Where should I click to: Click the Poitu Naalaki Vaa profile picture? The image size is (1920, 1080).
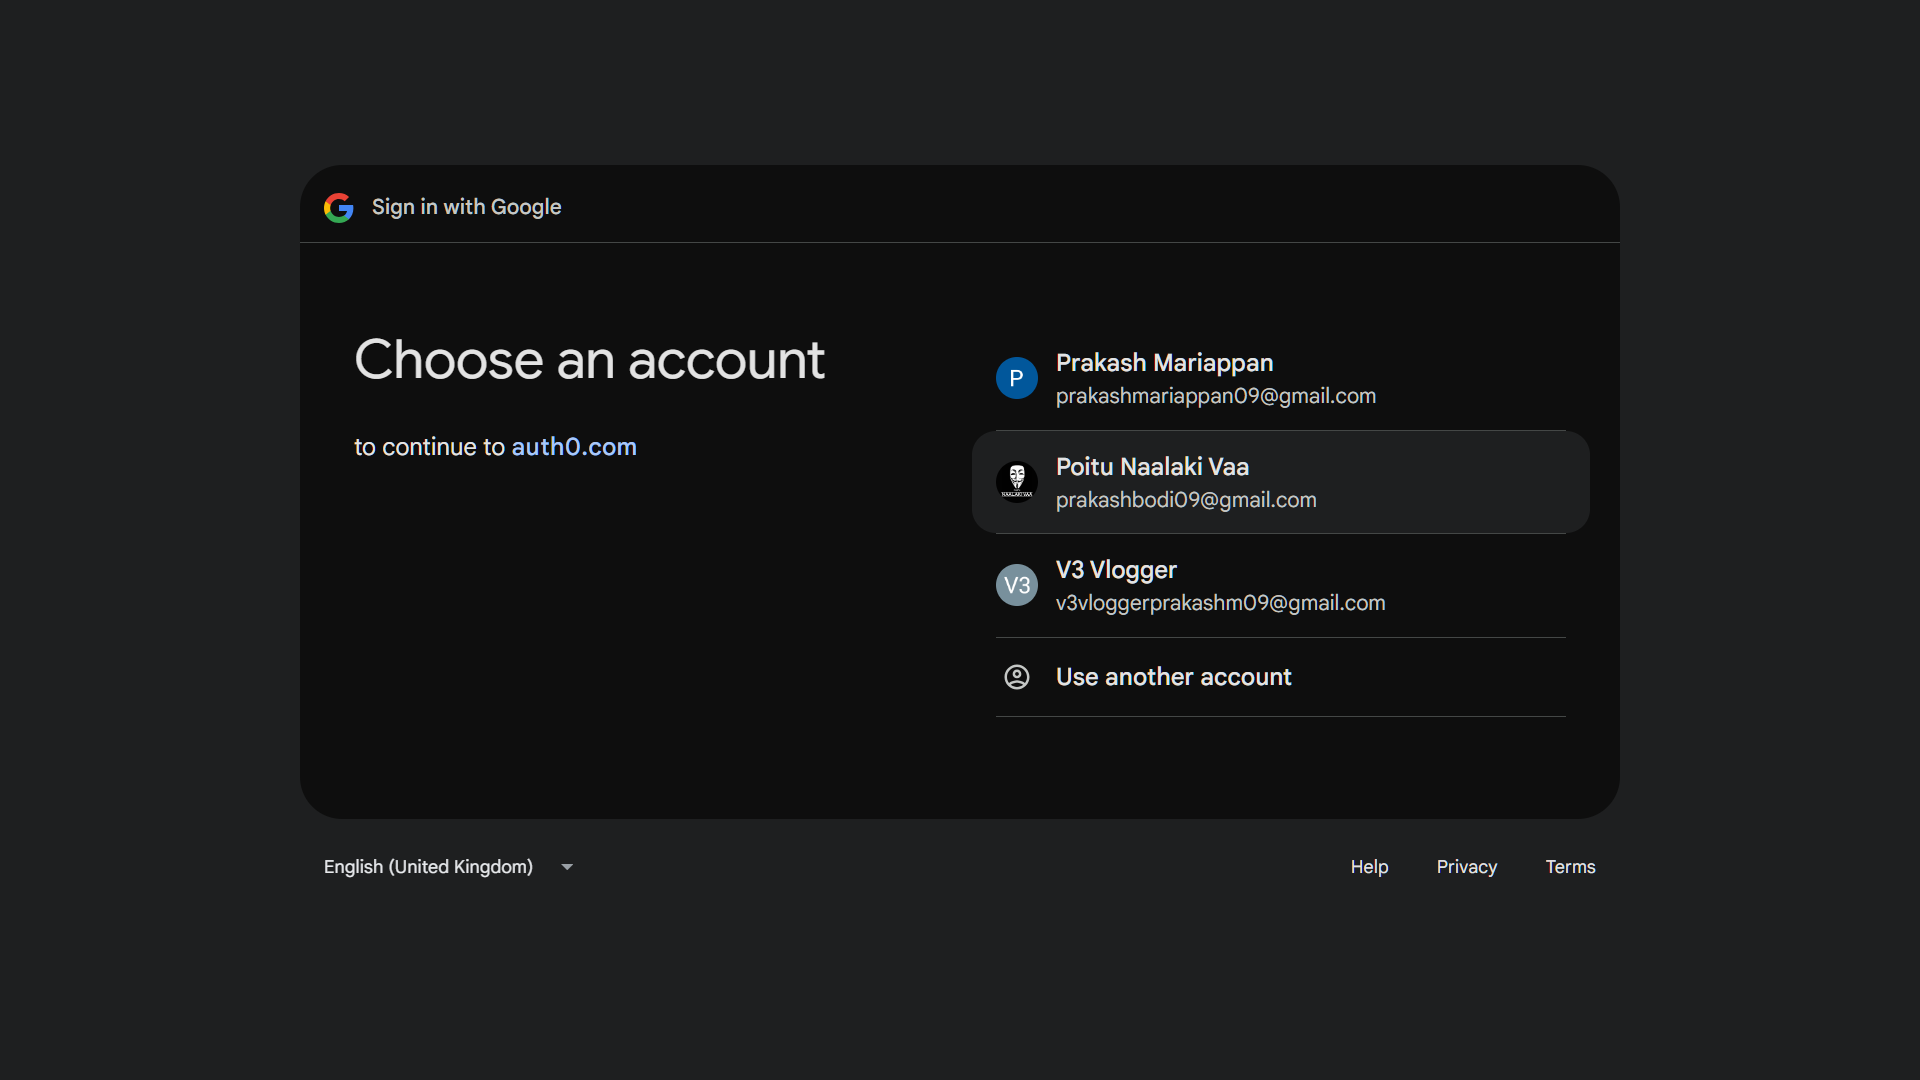pos(1016,482)
